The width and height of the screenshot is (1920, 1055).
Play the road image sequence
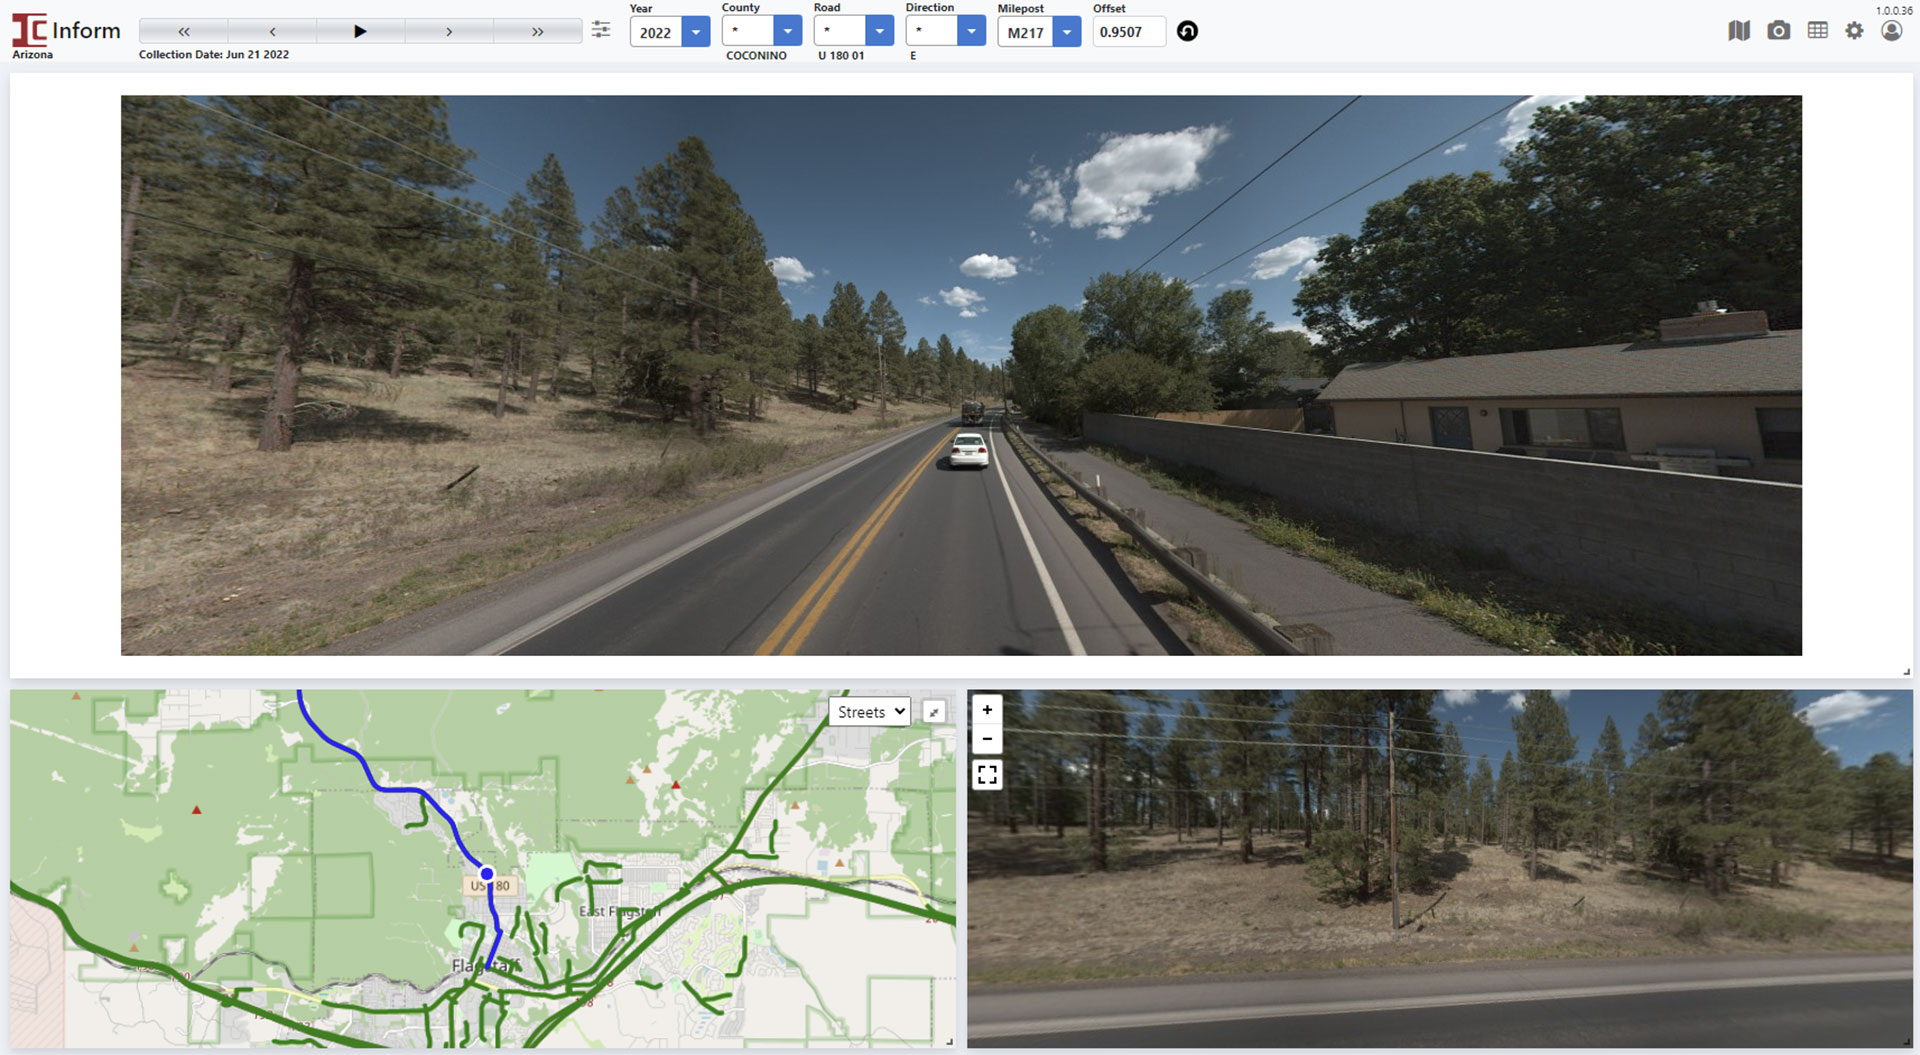[x=360, y=32]
